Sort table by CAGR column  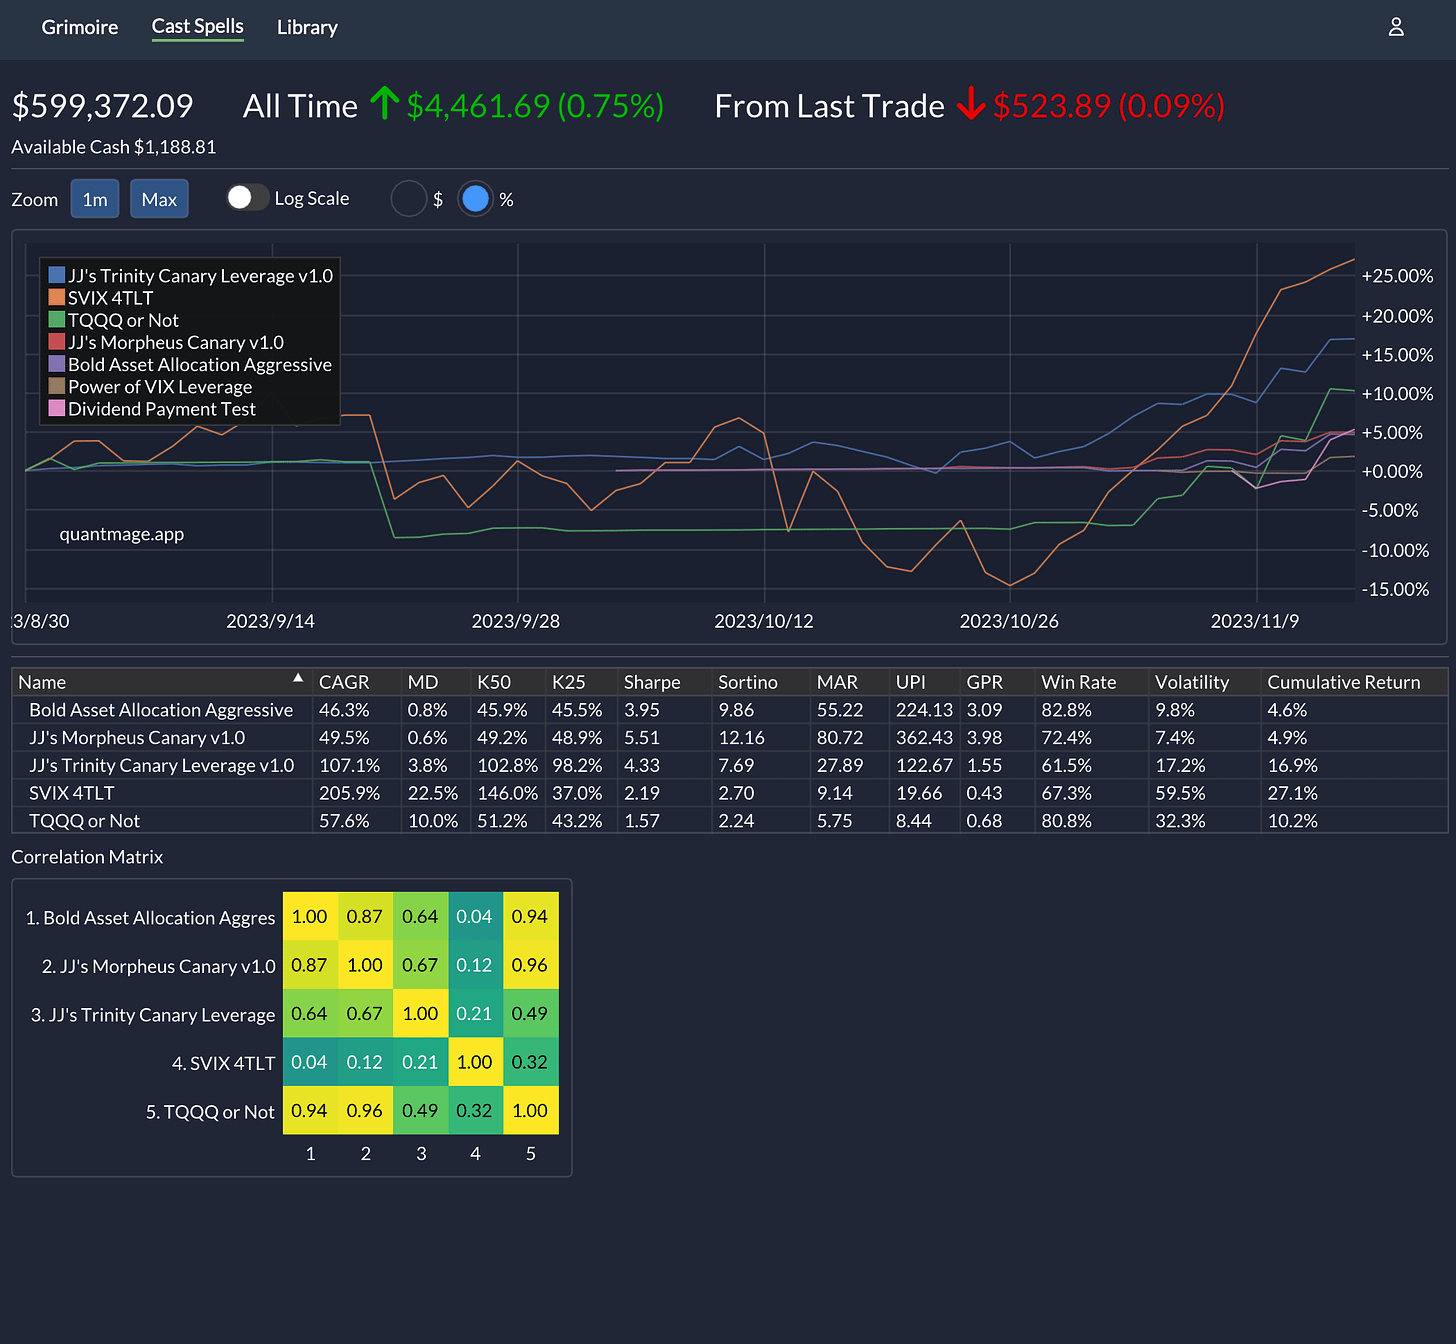tap(344, 682)
